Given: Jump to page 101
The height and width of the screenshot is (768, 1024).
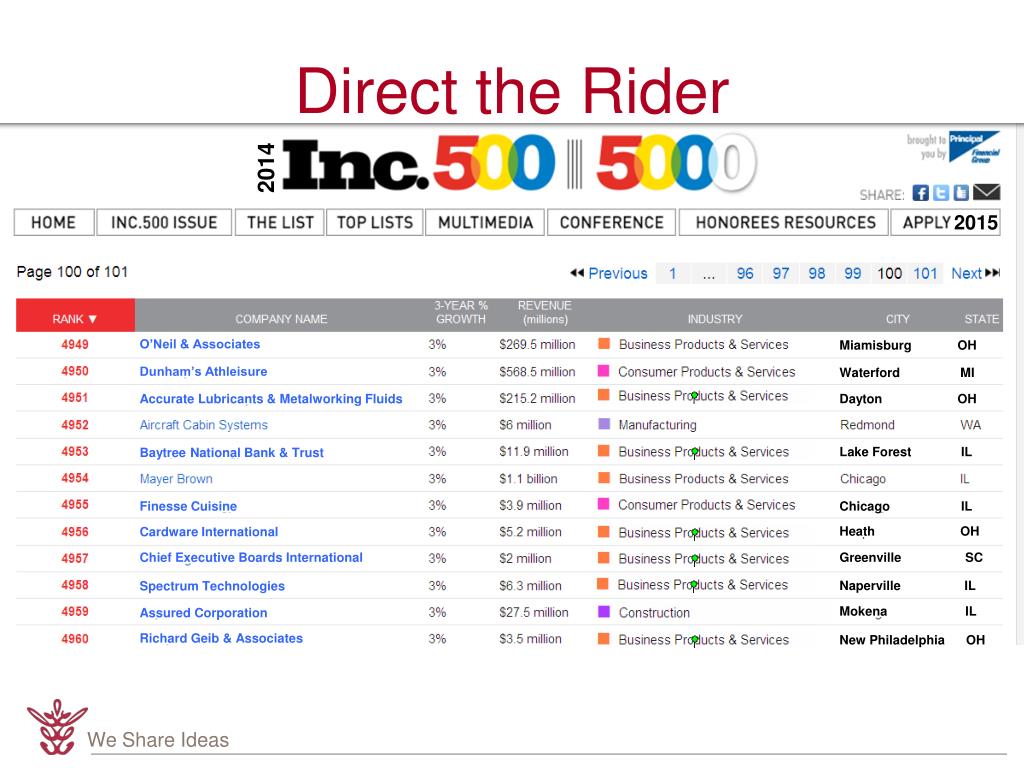Looking at the screenshot, I should (925, 274).
